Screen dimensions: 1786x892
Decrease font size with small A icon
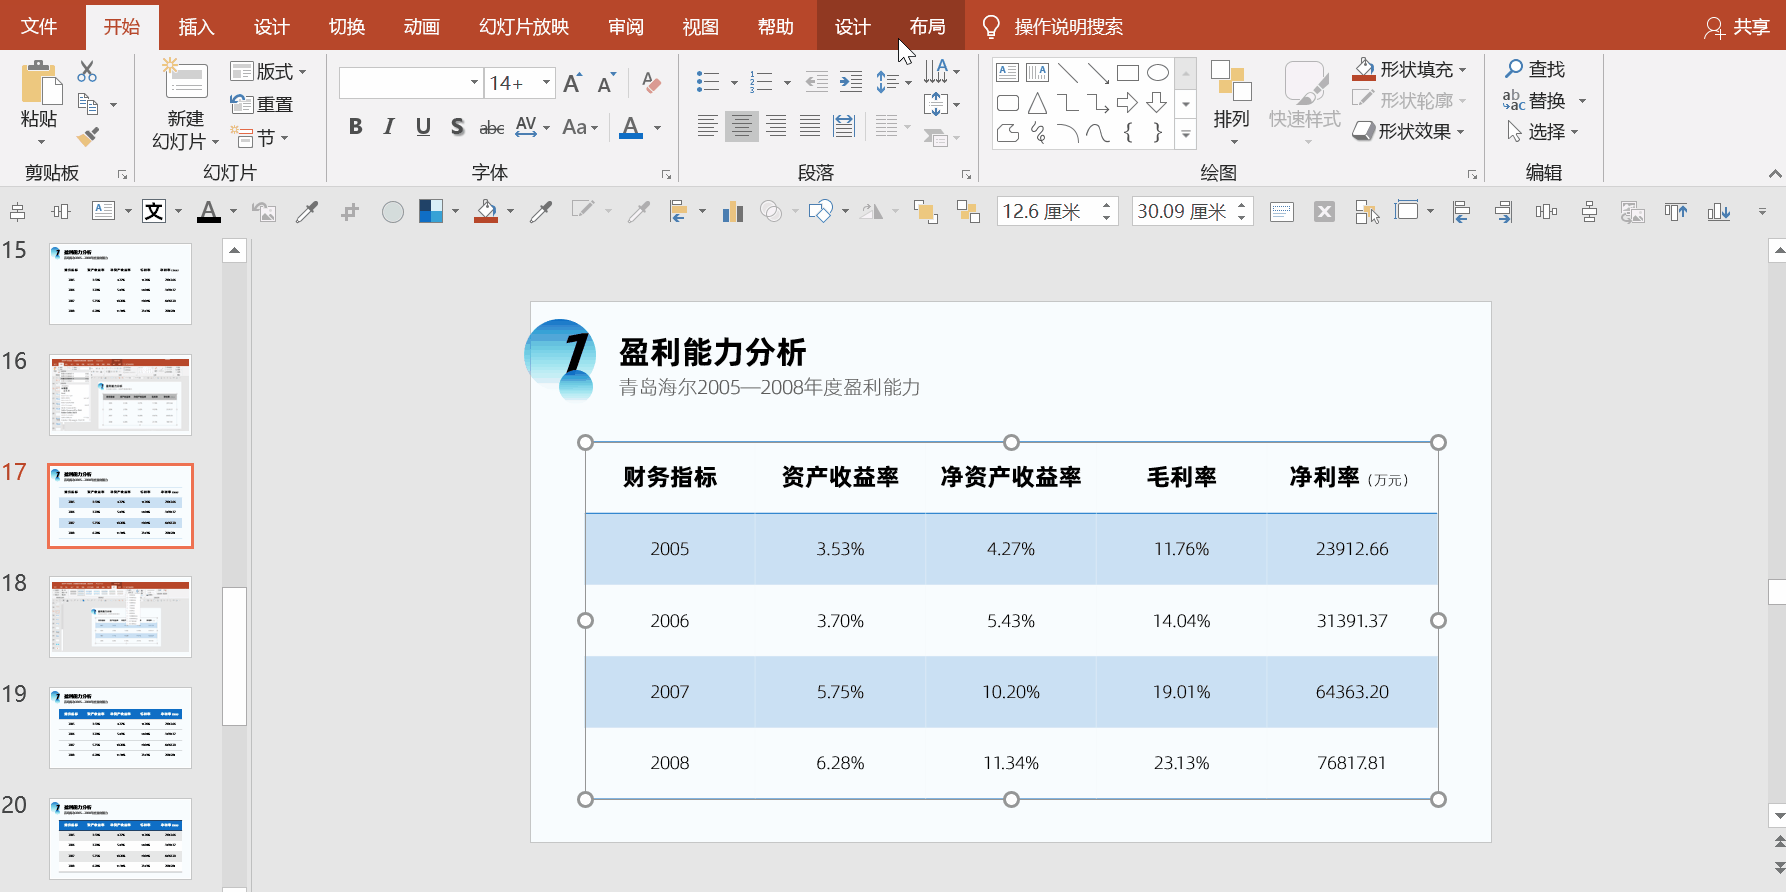(x=606, y=83)
